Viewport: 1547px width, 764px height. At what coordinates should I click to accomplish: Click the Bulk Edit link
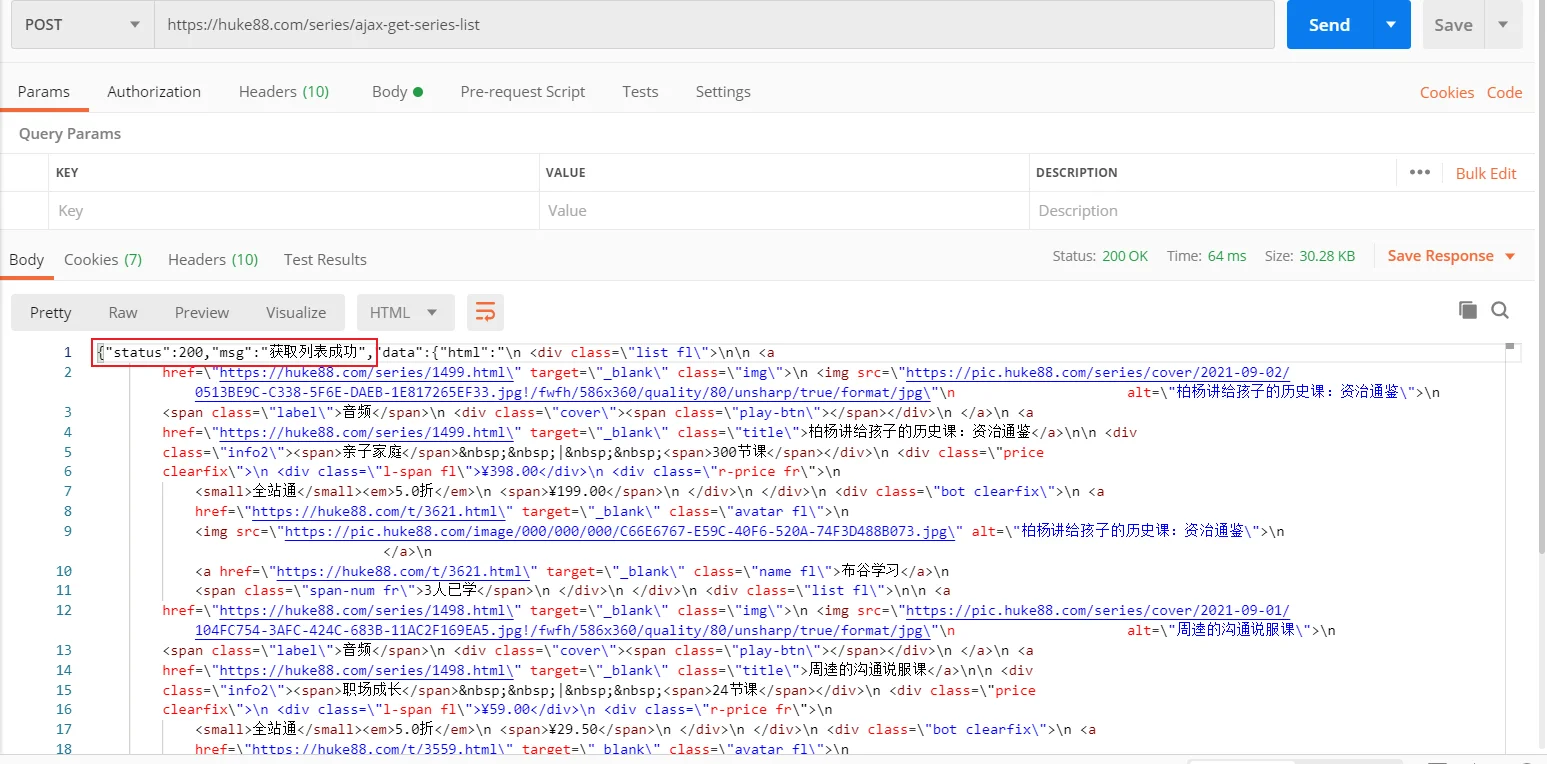pos(1486,173)
